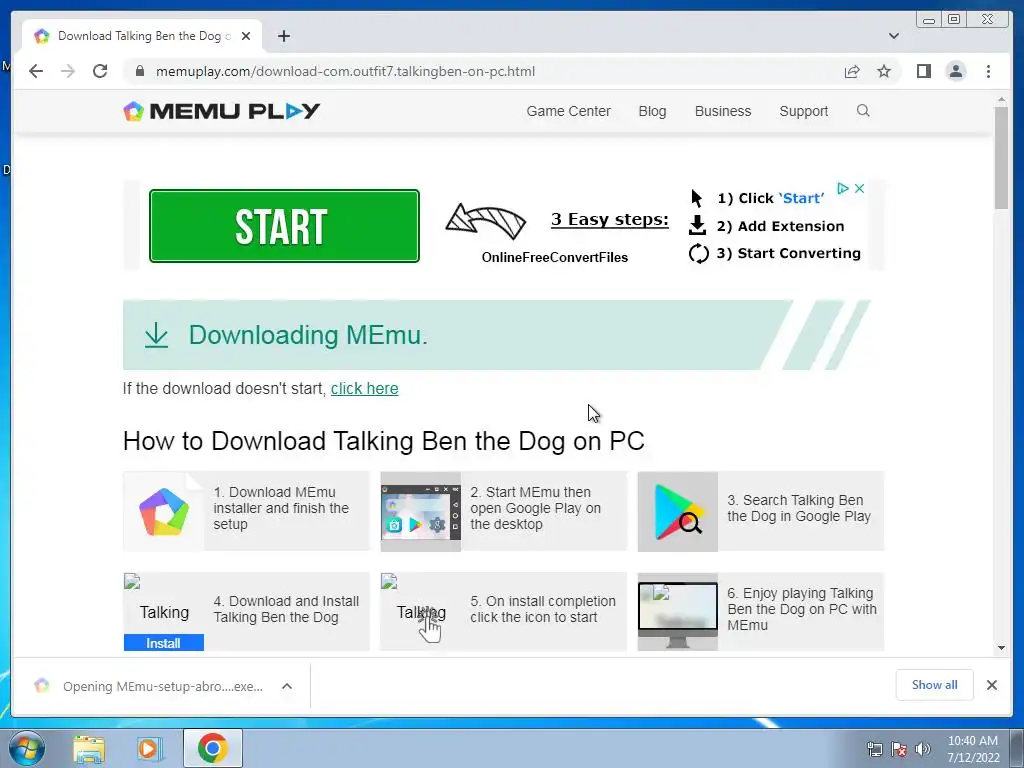Image resolution: width=1024 pixels, height=768 pixels.
Task: Expand the tab search chevron
Action: [x=893, y=36]
